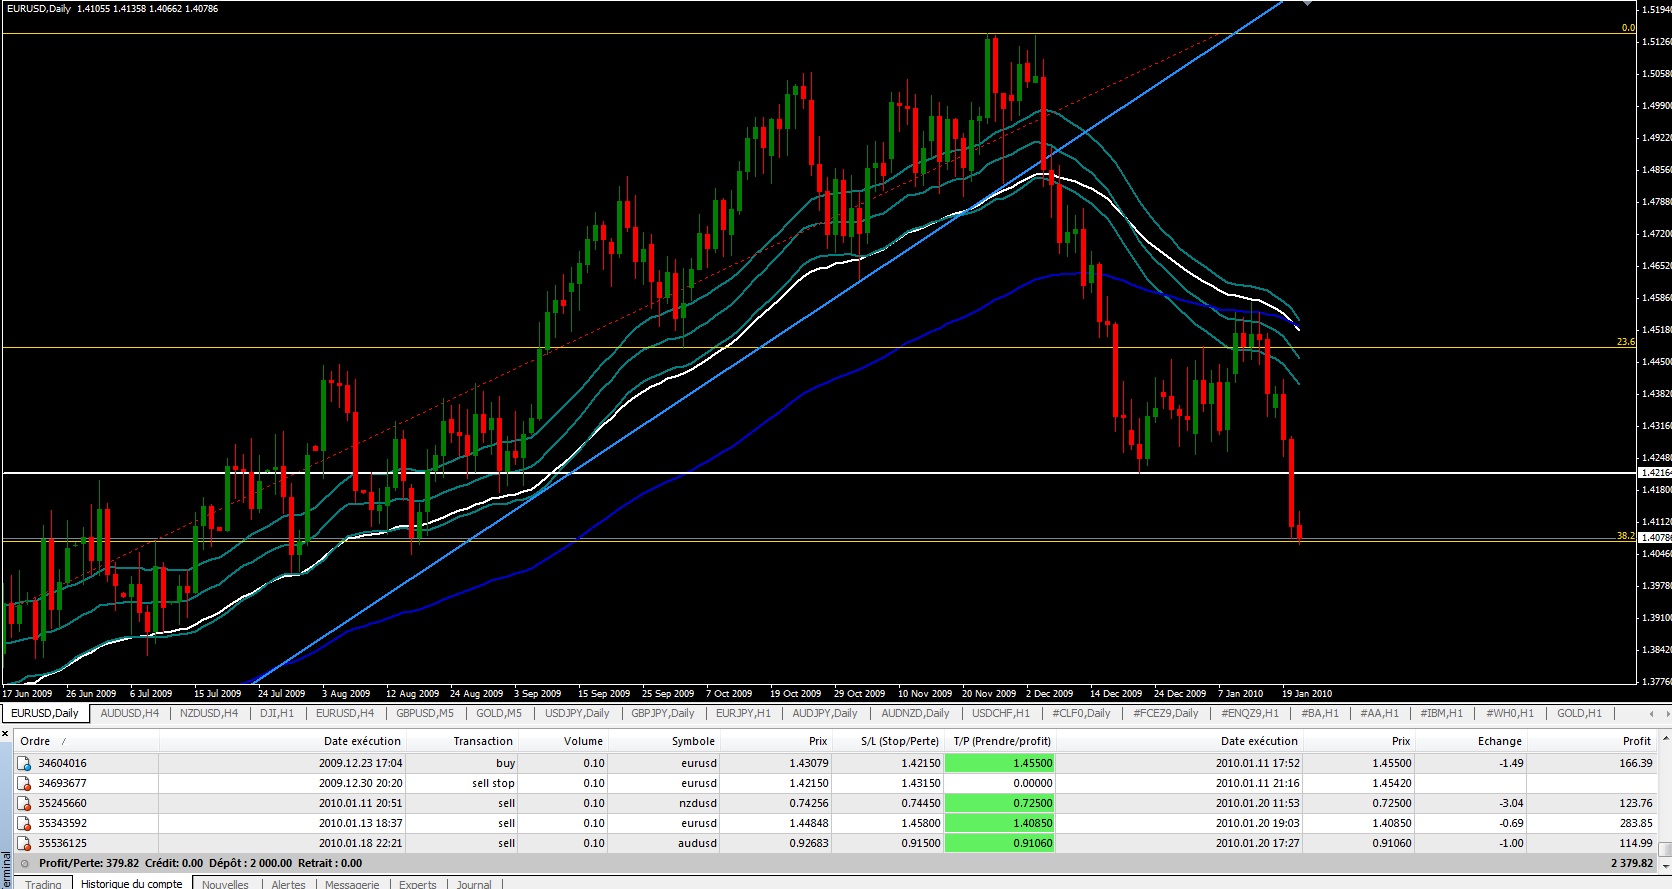Click the round Profit/Perte summary icon
The width and height of the screenshot is (1672, 889).
[x=25, y=863]
